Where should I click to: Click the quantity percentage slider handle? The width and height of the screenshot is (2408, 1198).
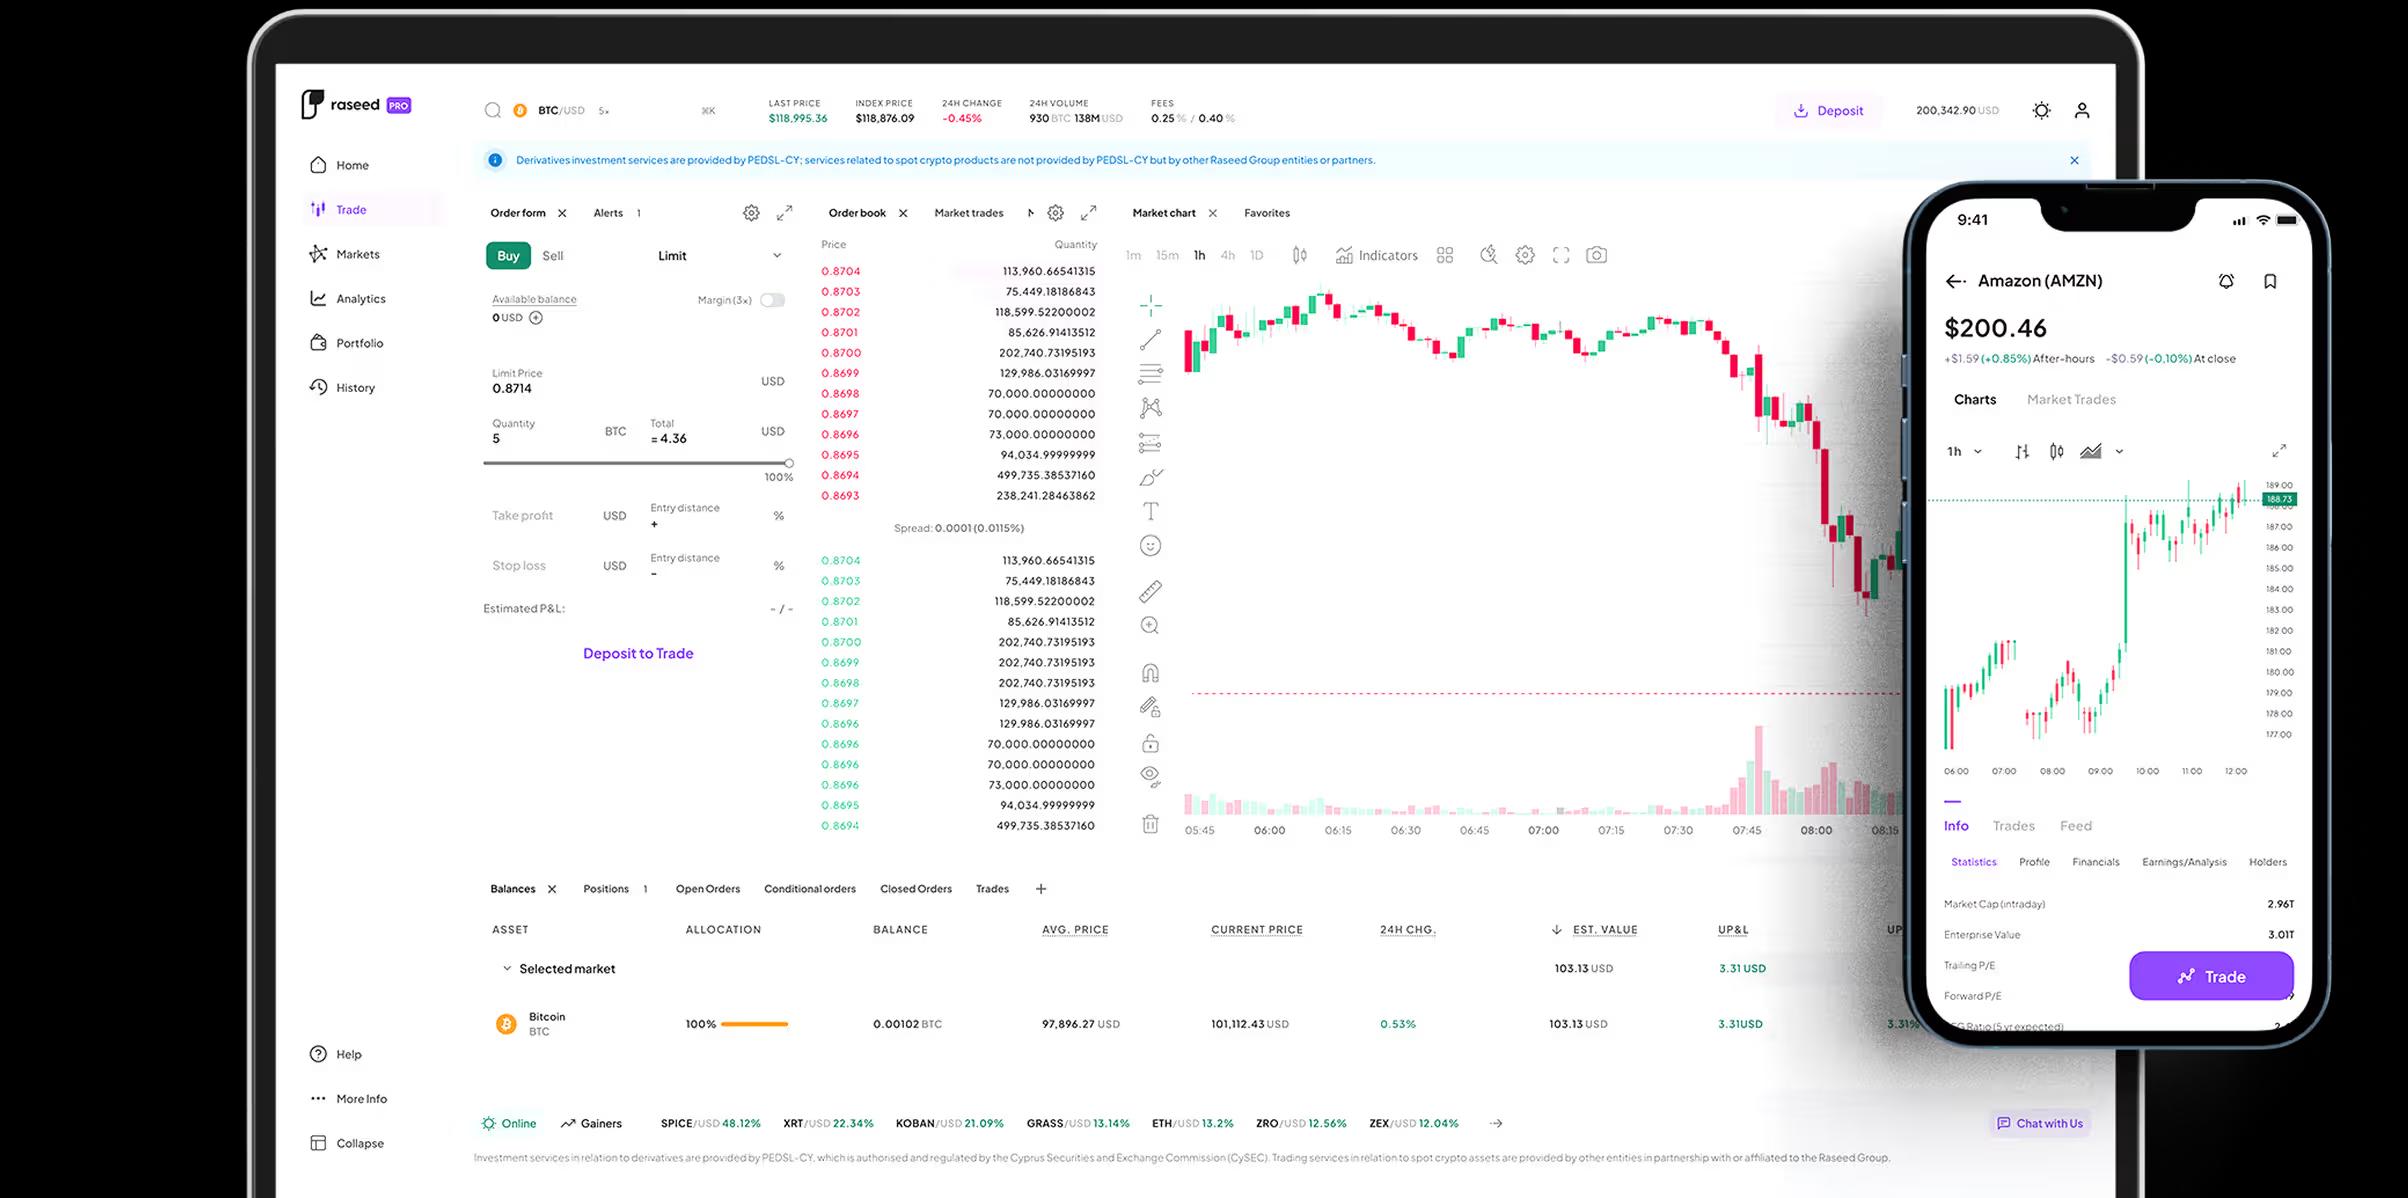point(789,463)
